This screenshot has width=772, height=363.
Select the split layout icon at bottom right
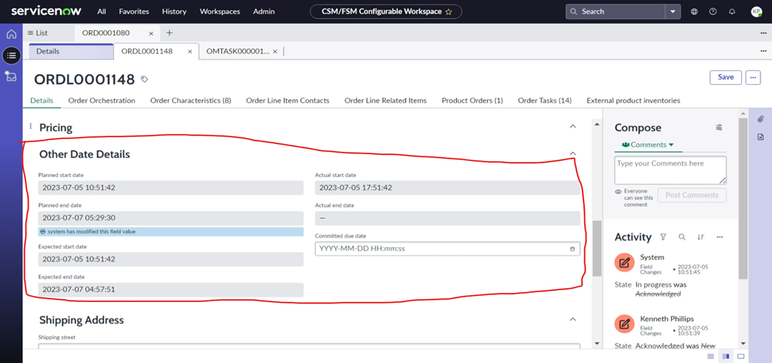[726, 356]
